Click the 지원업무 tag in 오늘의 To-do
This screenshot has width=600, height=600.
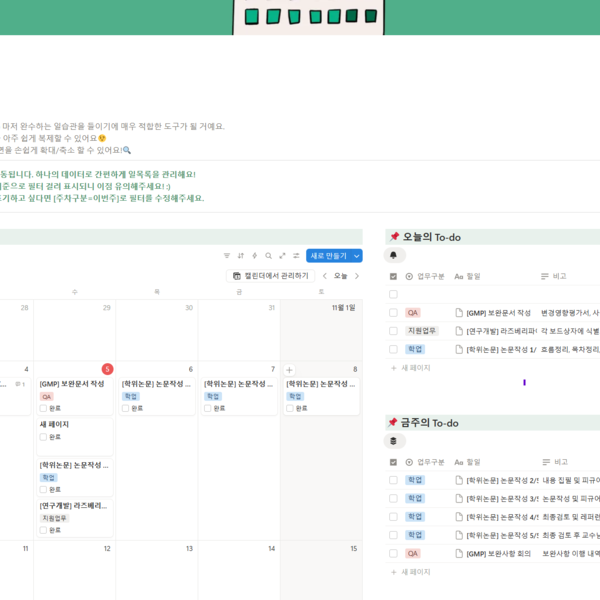422,331
